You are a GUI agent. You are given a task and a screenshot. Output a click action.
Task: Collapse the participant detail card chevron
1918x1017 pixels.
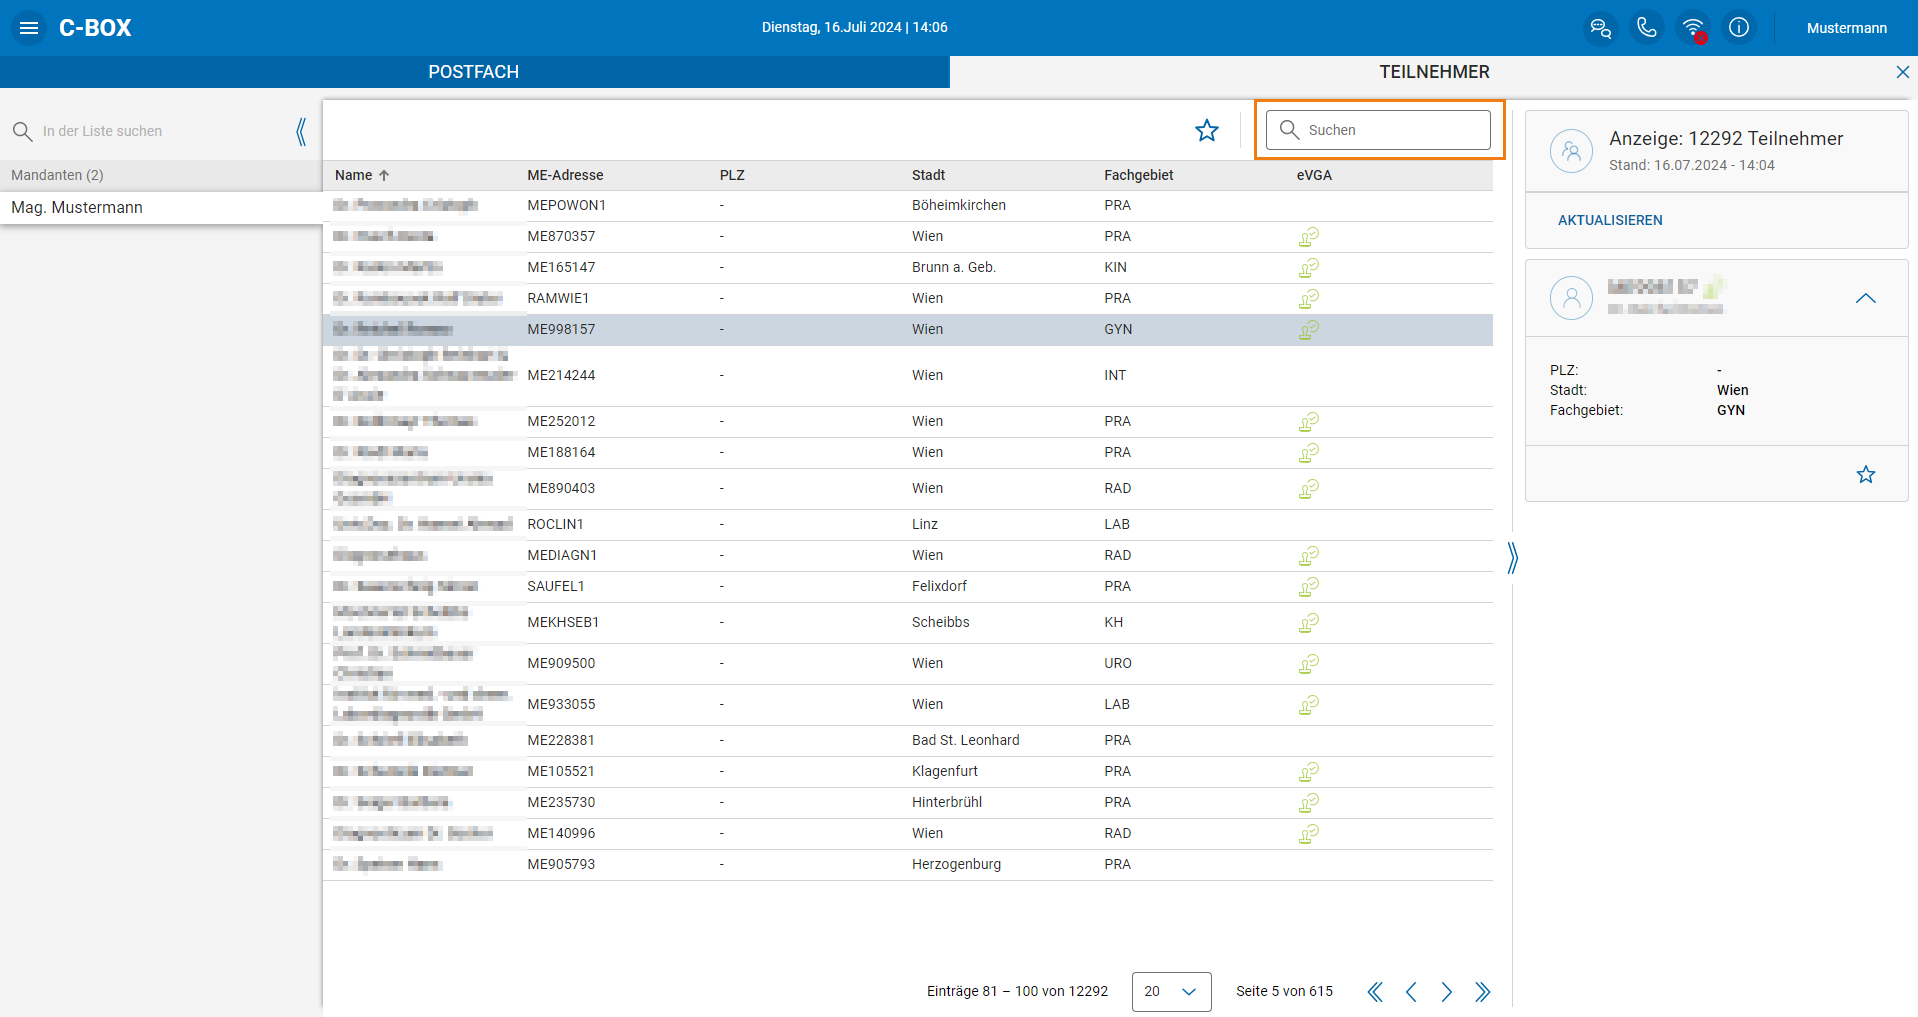tap(1866, 298)
